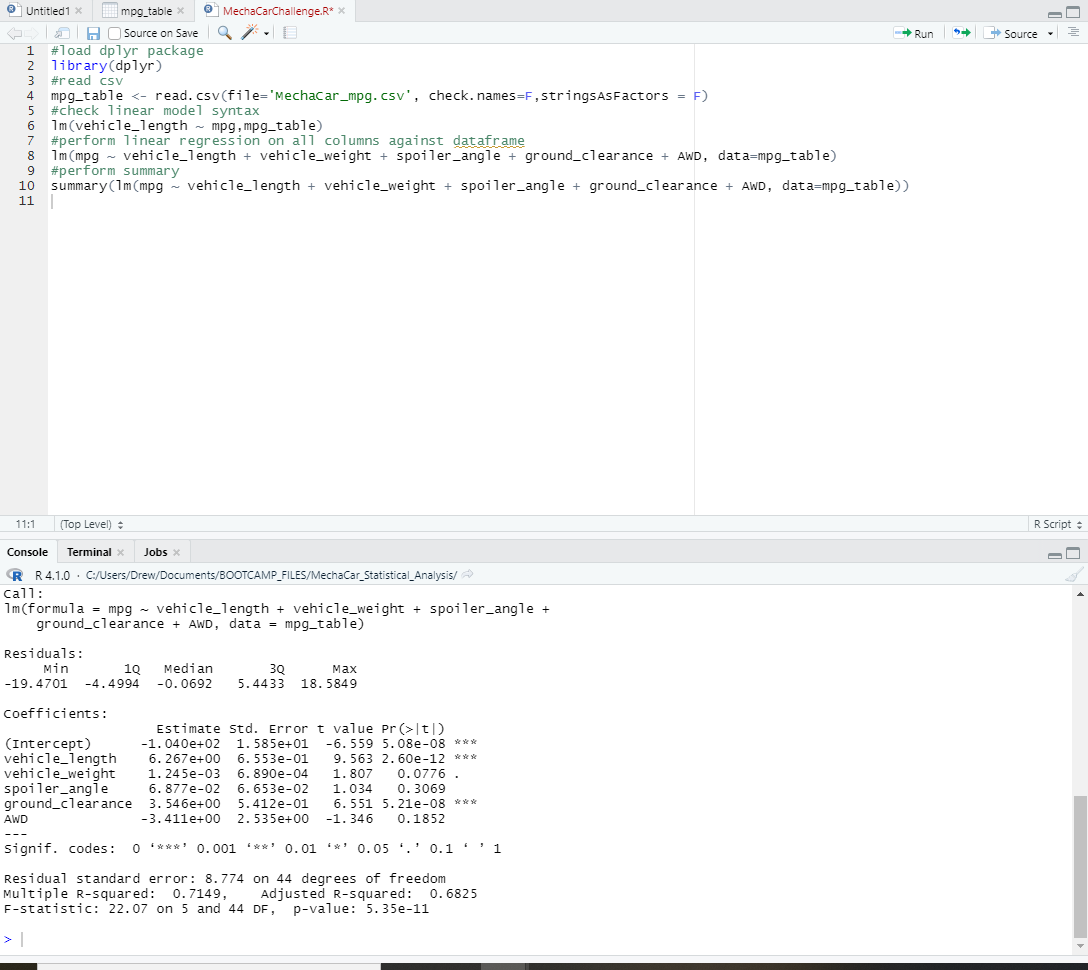This screenshot has height=970, width=1088.
Task: Click the vehicle_weight coefficient row
Action: coord(231,774)
